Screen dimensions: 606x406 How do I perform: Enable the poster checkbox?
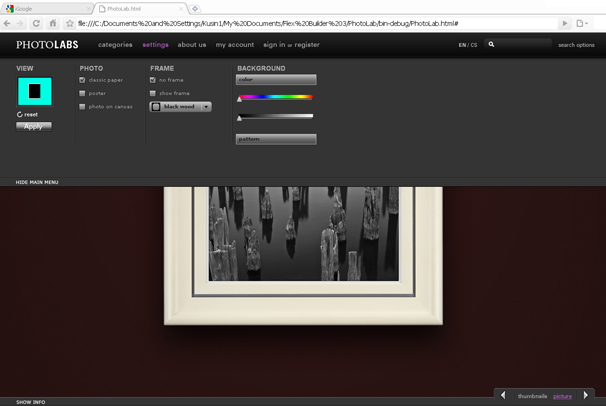[82, 93]
